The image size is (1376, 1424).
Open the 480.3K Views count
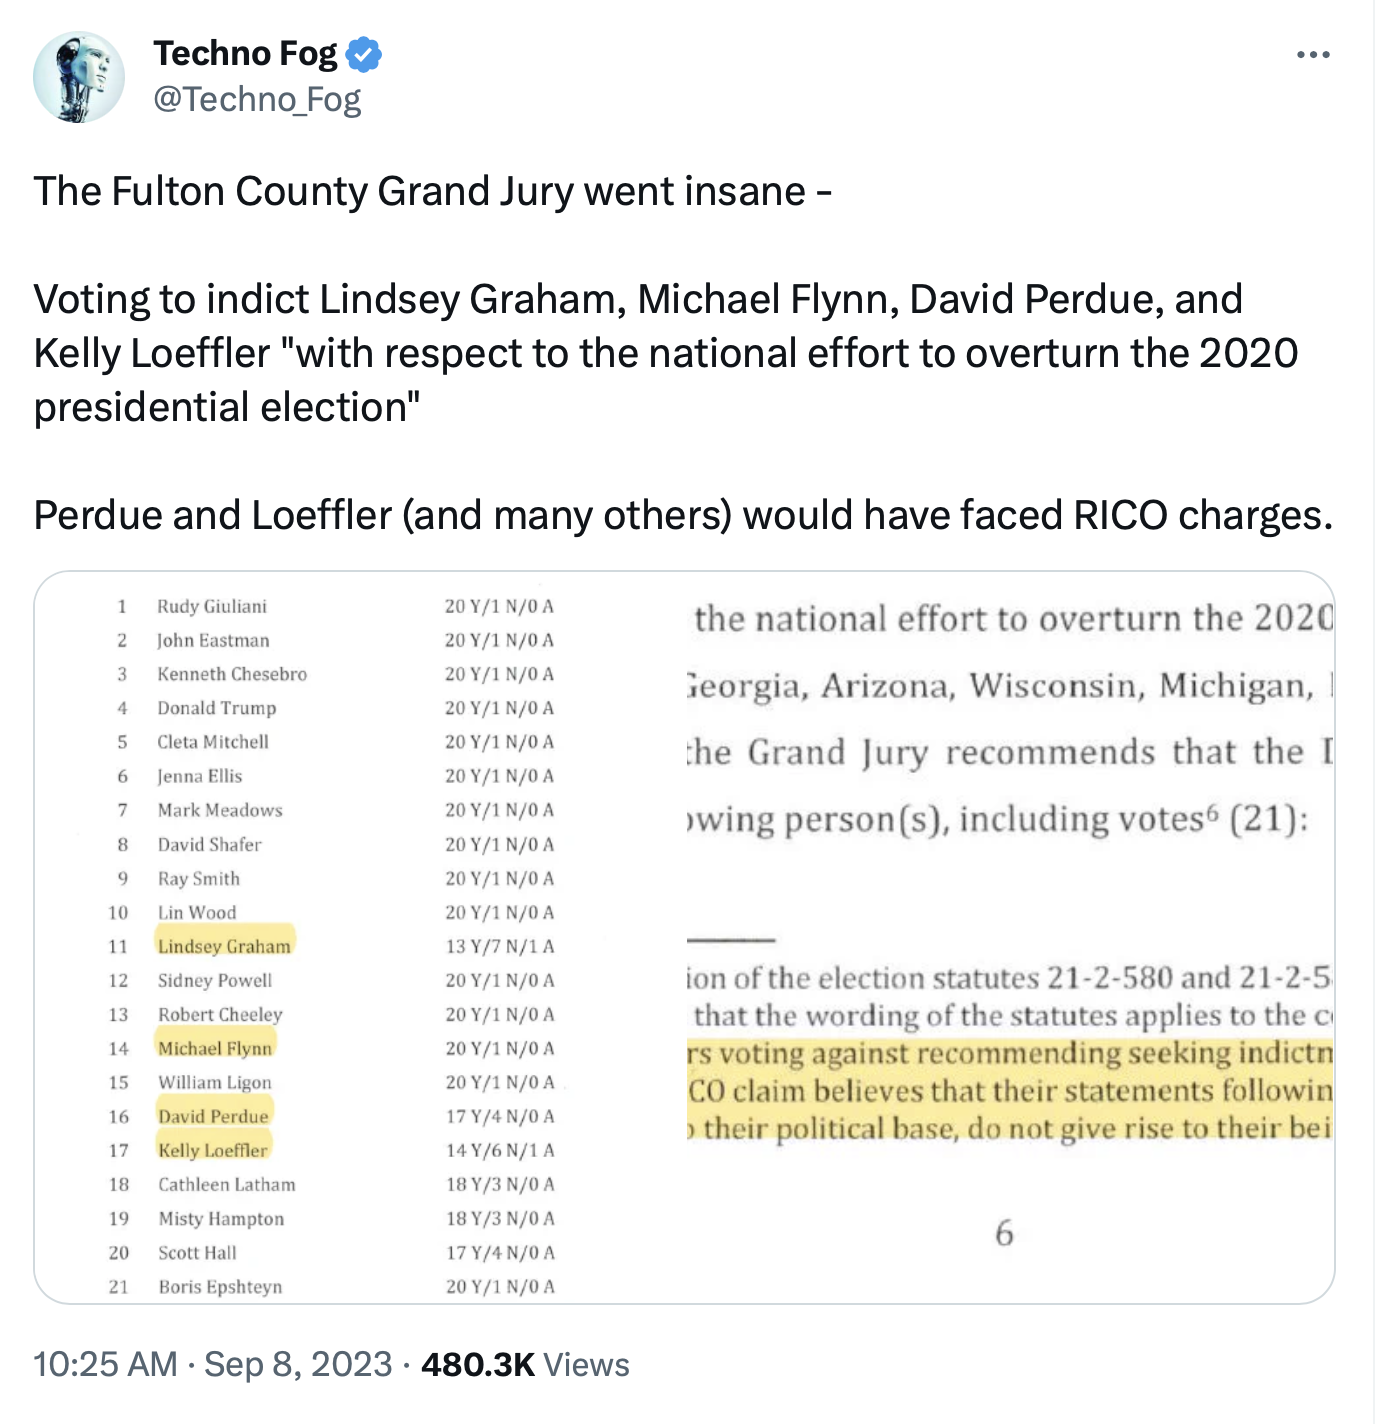pyautogui.click(x=525, y=1364)
